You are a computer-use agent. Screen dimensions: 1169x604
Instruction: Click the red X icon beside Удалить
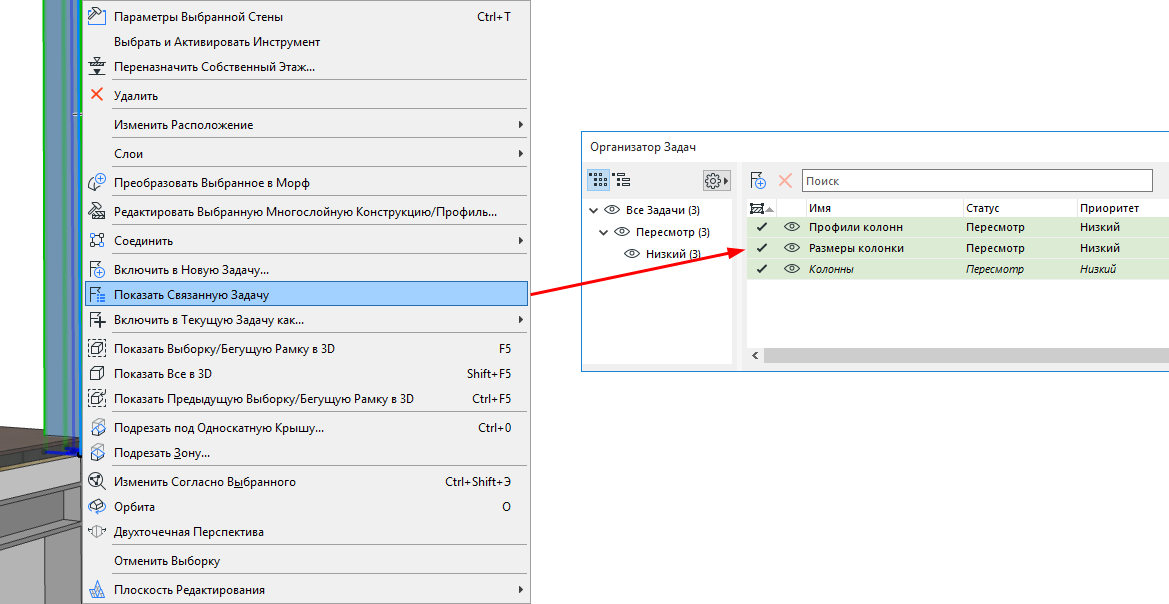(97, 95)
